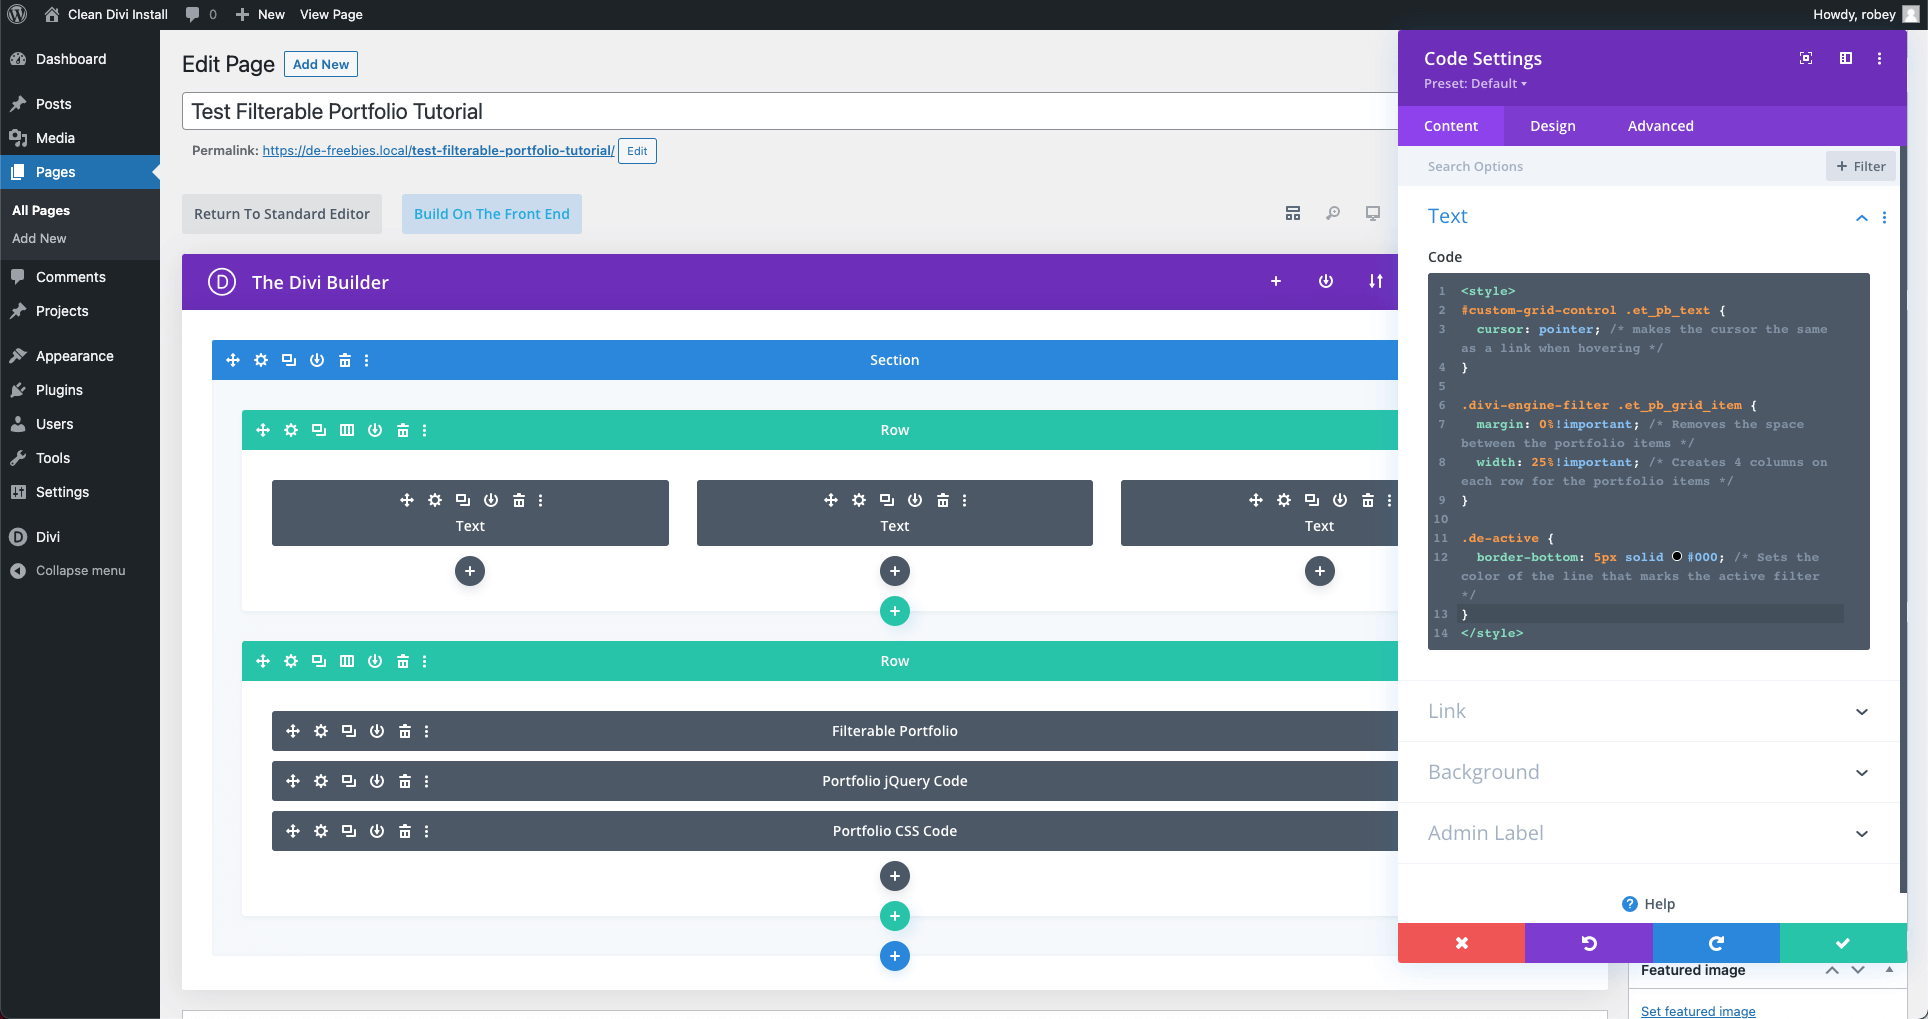Disable the second Text module
This screenshot has width=1928, height=1019.
[915, 500]
